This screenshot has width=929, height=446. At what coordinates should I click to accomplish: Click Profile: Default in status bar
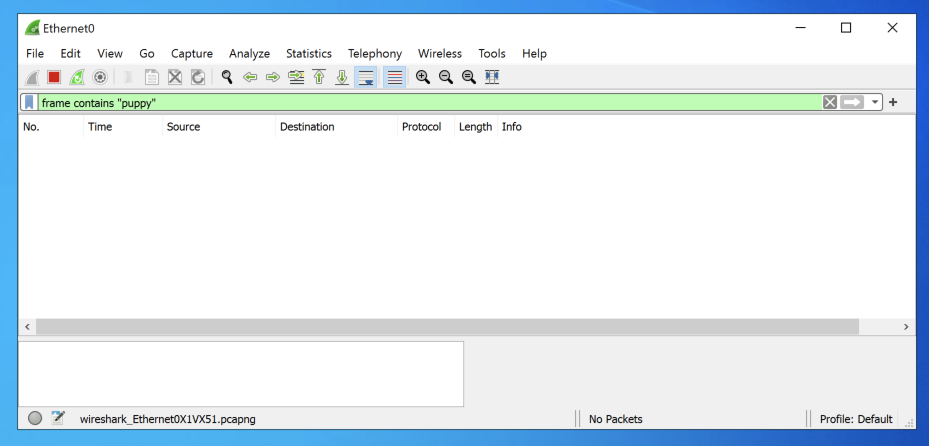point(856,419)
